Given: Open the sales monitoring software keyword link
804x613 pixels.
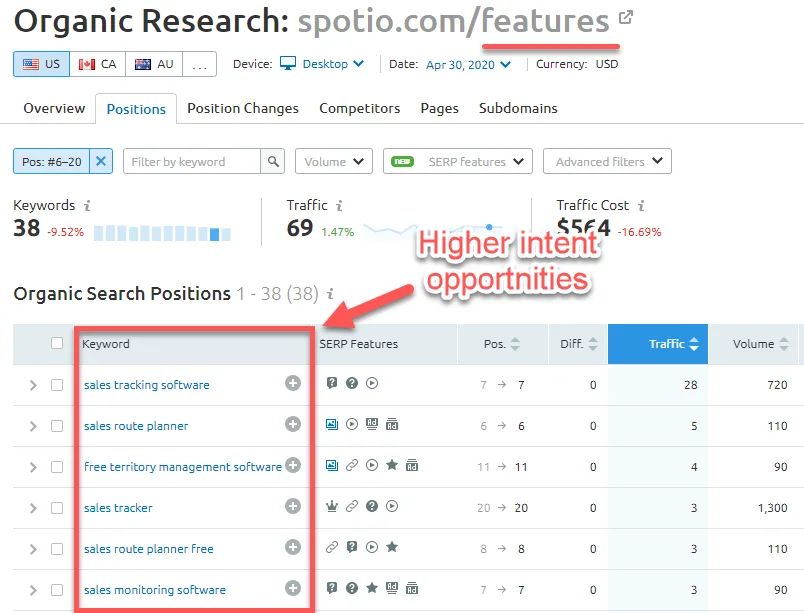Looking at the screenshot, I should (x=155, y=590).
